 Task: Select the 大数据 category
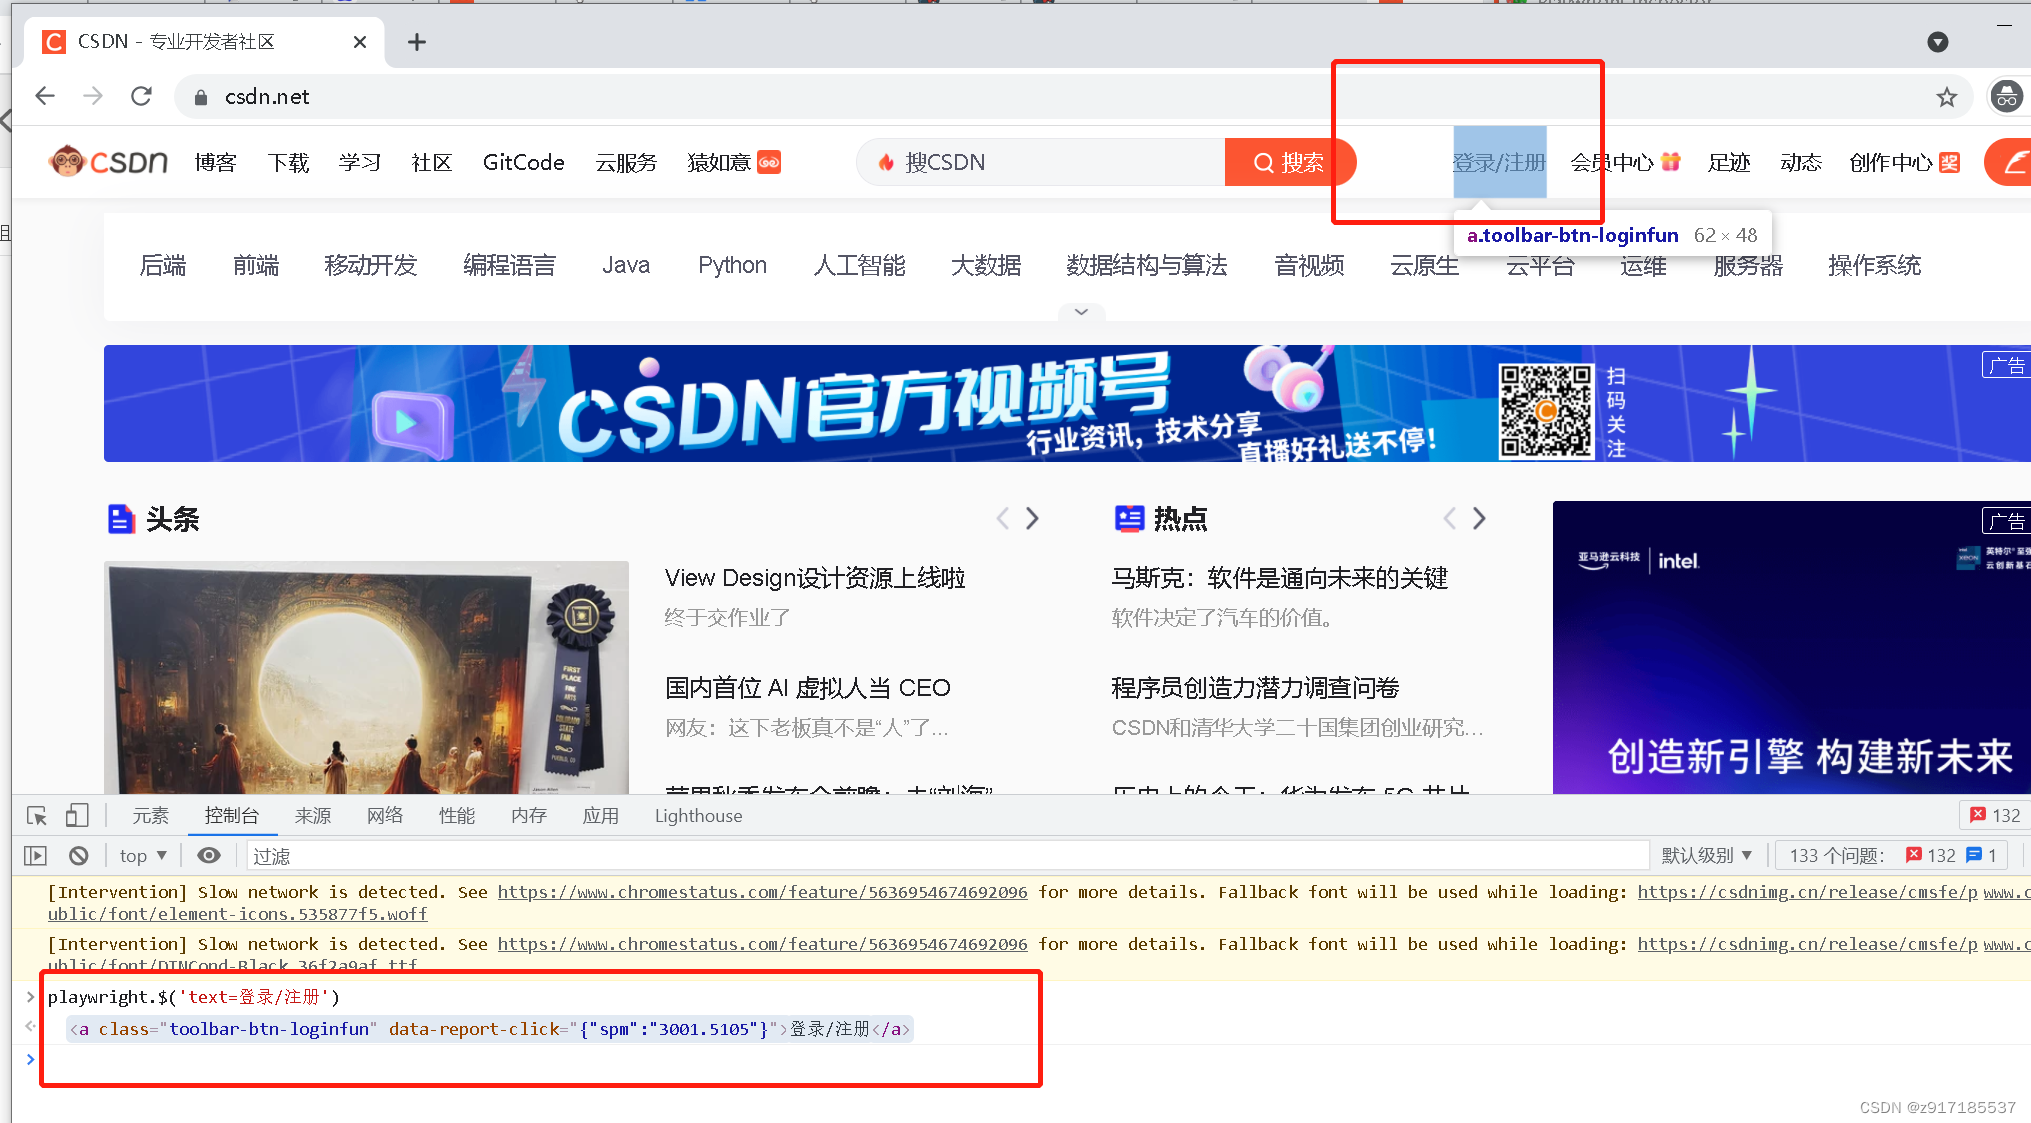986,265
